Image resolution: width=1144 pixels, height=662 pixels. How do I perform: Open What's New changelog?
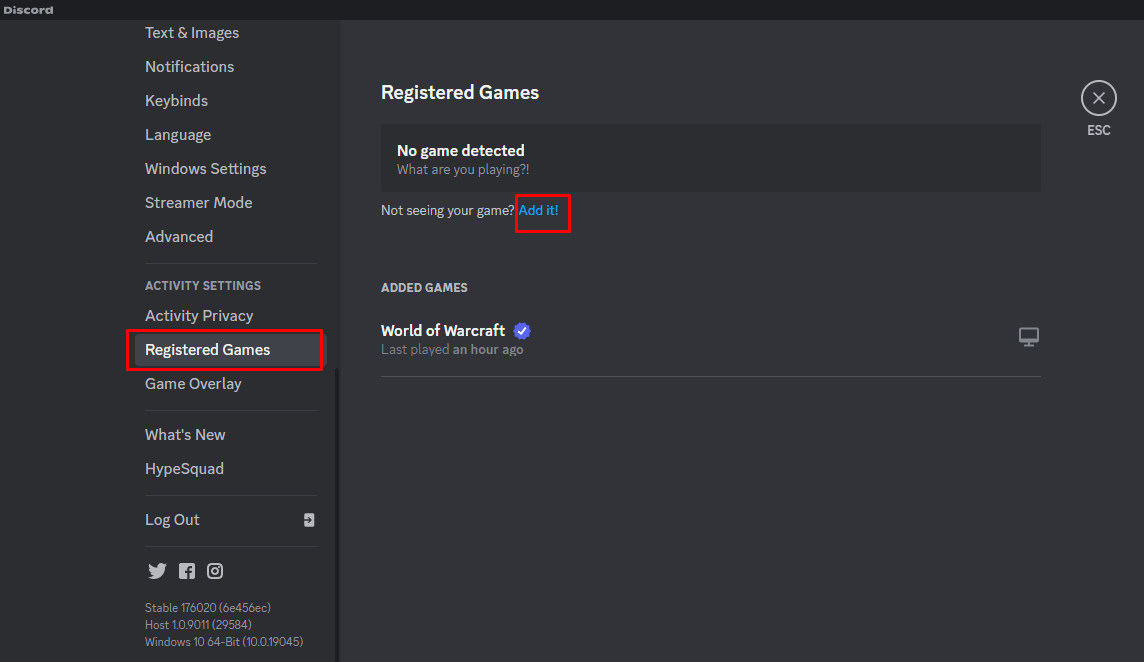click(185, 435)
